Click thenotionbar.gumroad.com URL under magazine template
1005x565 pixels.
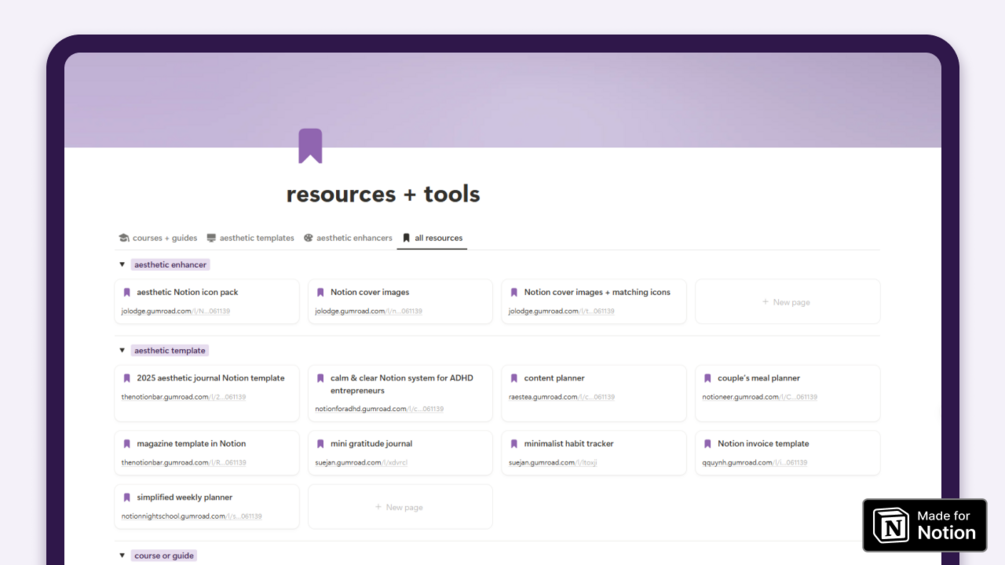coord(183,463)
